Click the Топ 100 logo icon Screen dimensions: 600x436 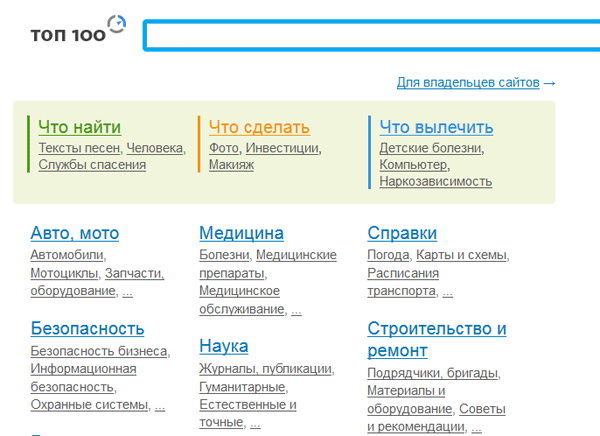pyautogui.click(x=78, y=29)
